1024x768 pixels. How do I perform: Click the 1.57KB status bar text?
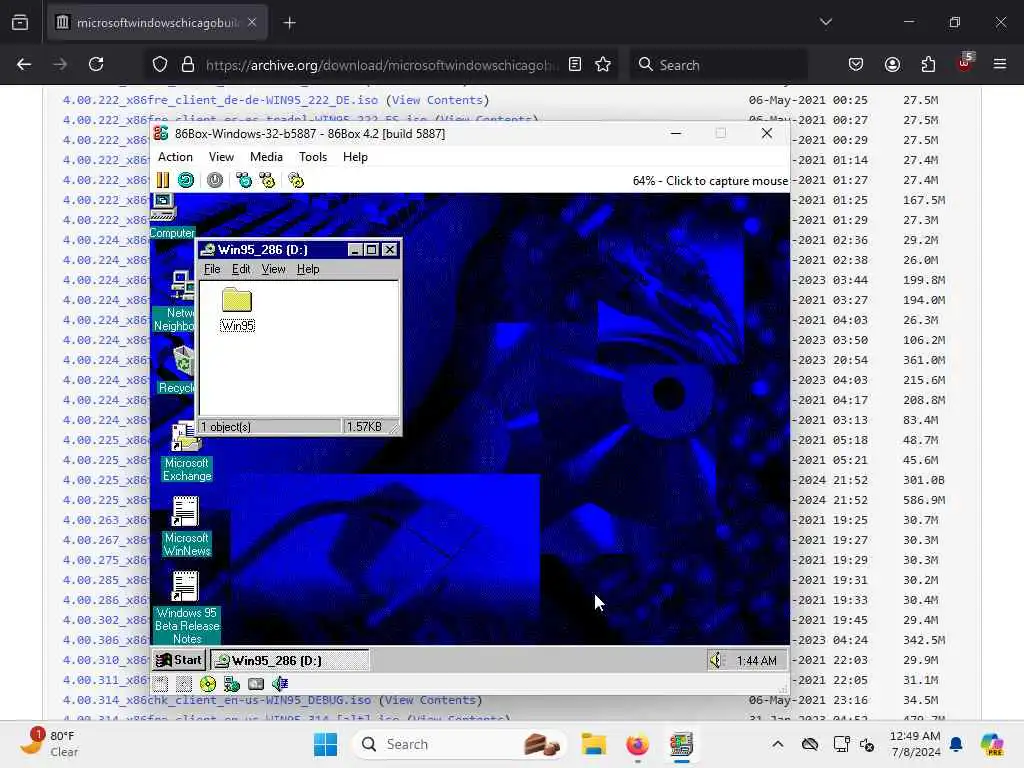click(364, 426)
